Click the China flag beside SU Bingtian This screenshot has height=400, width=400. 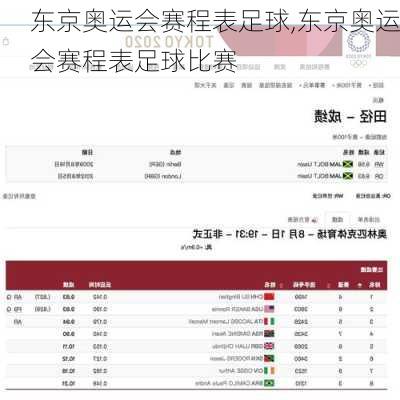pyautogui.click(x=269, y=296)
